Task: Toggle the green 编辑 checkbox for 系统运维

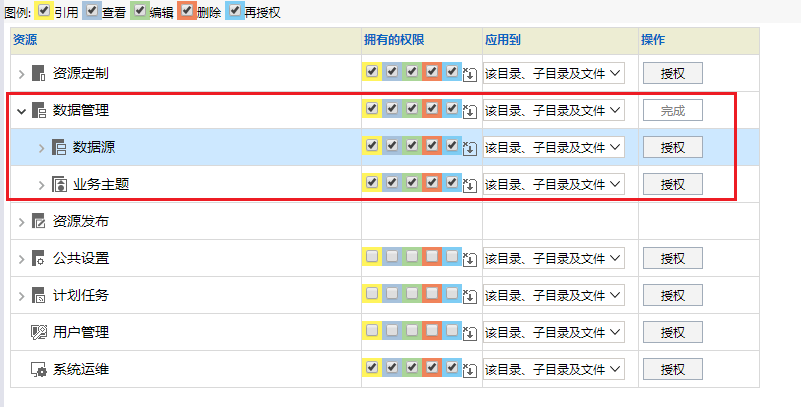Action: (x=412, y=367)
